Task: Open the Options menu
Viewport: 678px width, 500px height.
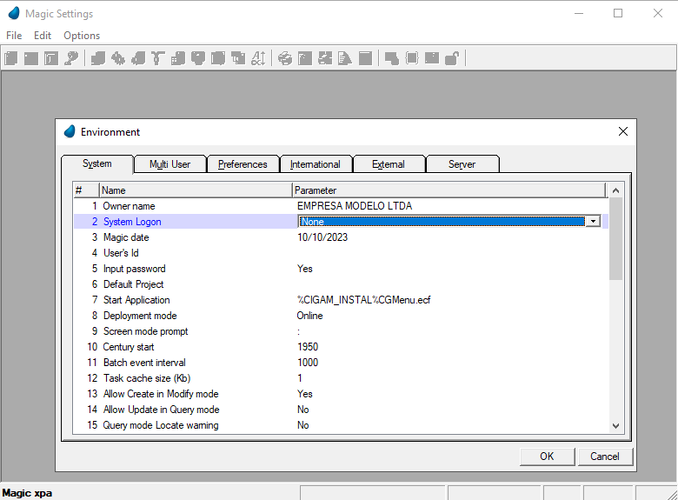Action: (82, 35)
